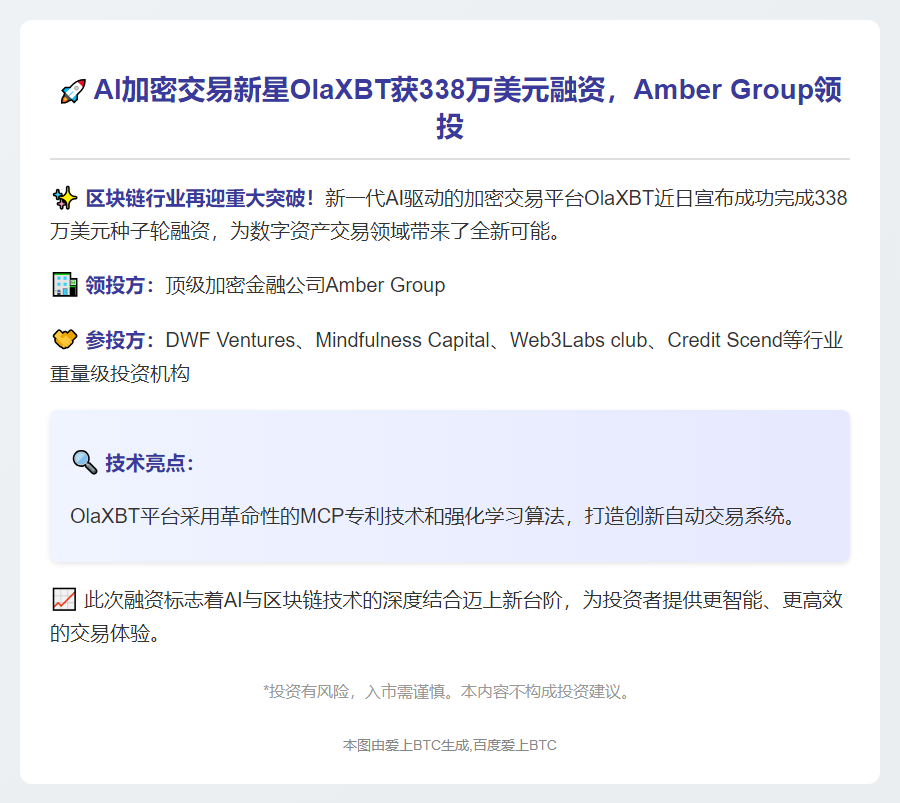The height and width of the screenshot is (803, 900).
Task: Click the investor name DWF Ventures
Action: pos(230,340)
